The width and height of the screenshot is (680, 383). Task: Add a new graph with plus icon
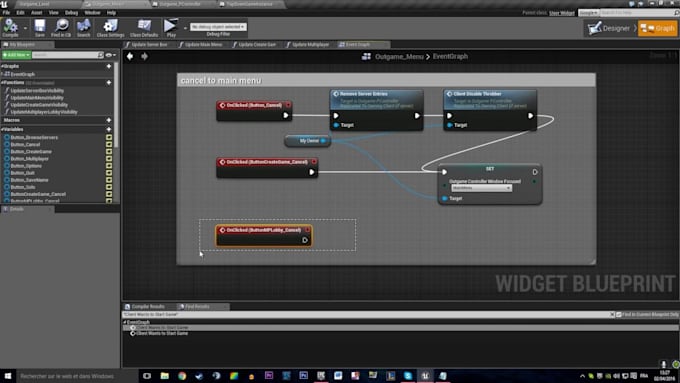coord(109,66)
